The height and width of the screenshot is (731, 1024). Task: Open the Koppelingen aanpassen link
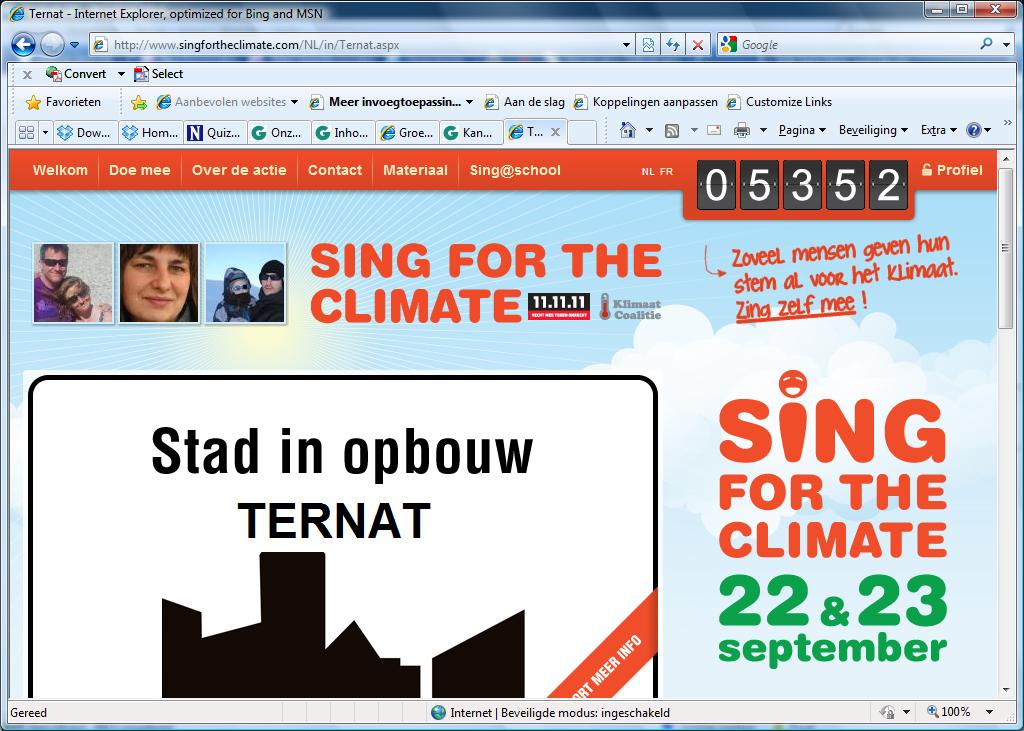pyautogui.click(x=645, y=102)
